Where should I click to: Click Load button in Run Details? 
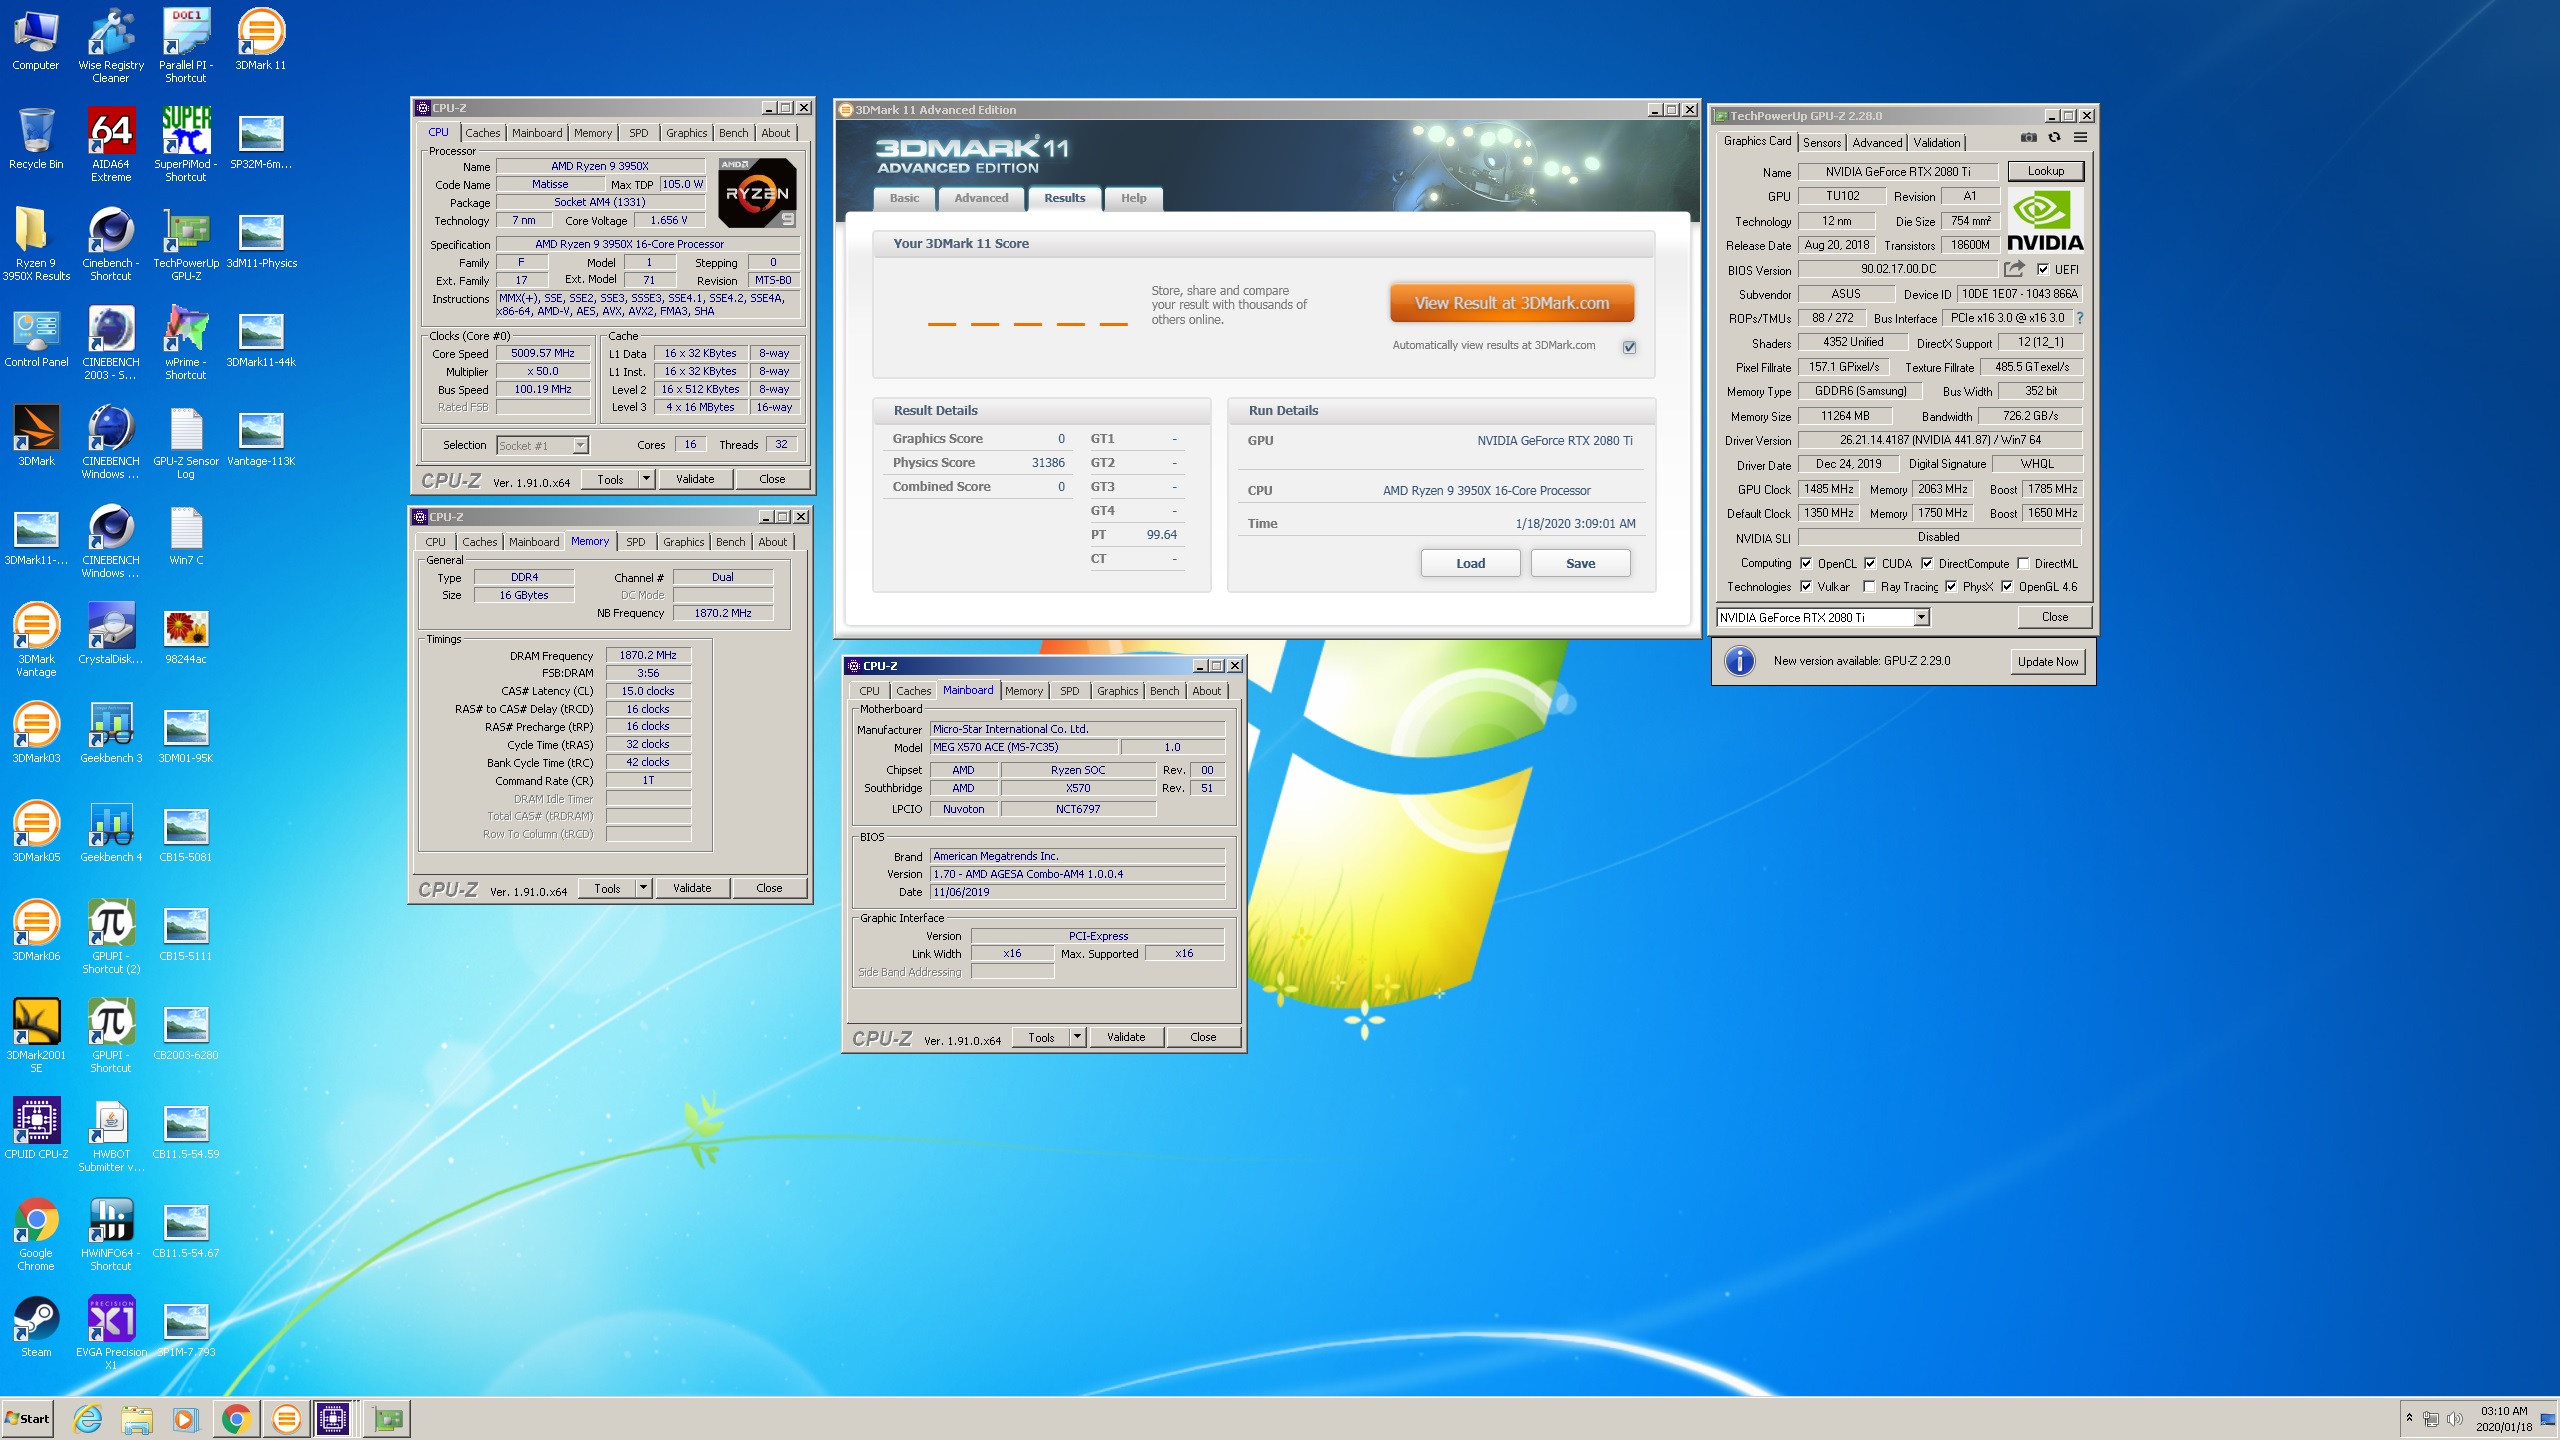[x=1470, y=563]
